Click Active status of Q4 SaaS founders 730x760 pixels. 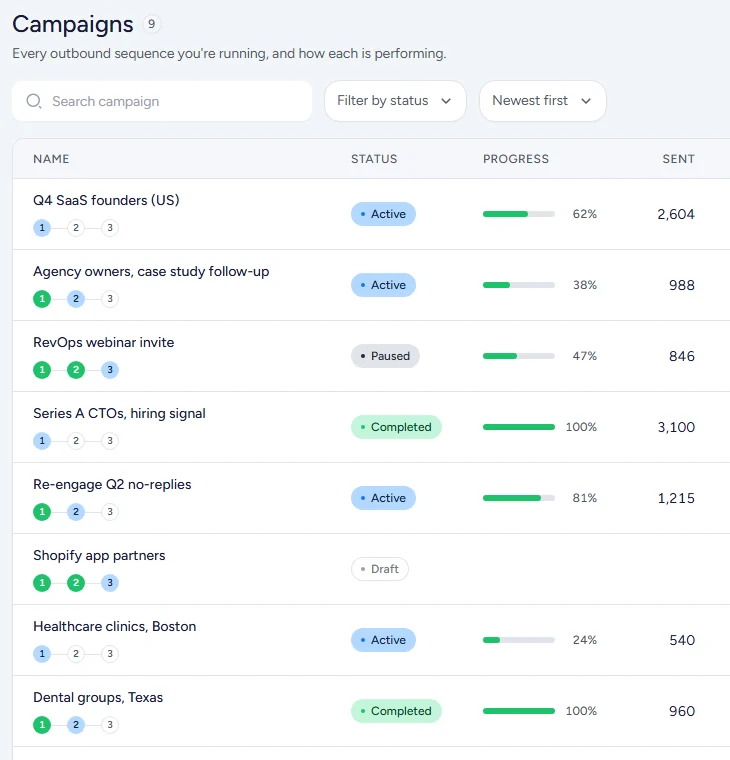coord(383,214)
